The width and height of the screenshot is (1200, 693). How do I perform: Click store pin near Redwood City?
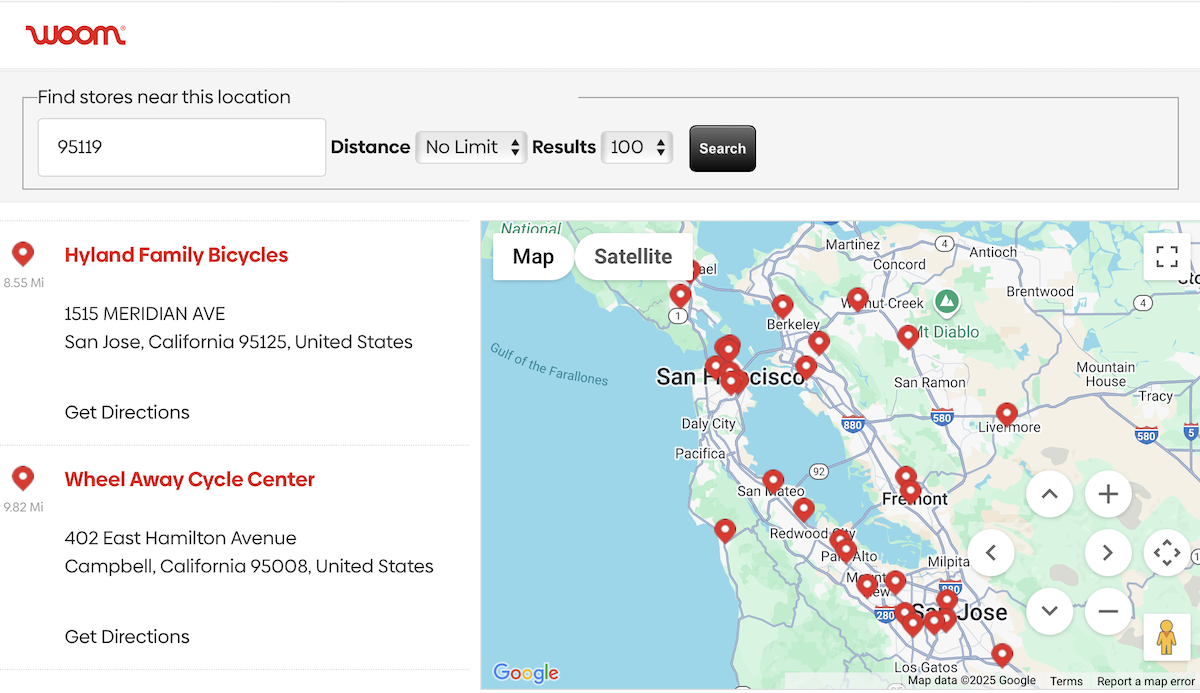[x=804, y=509]
